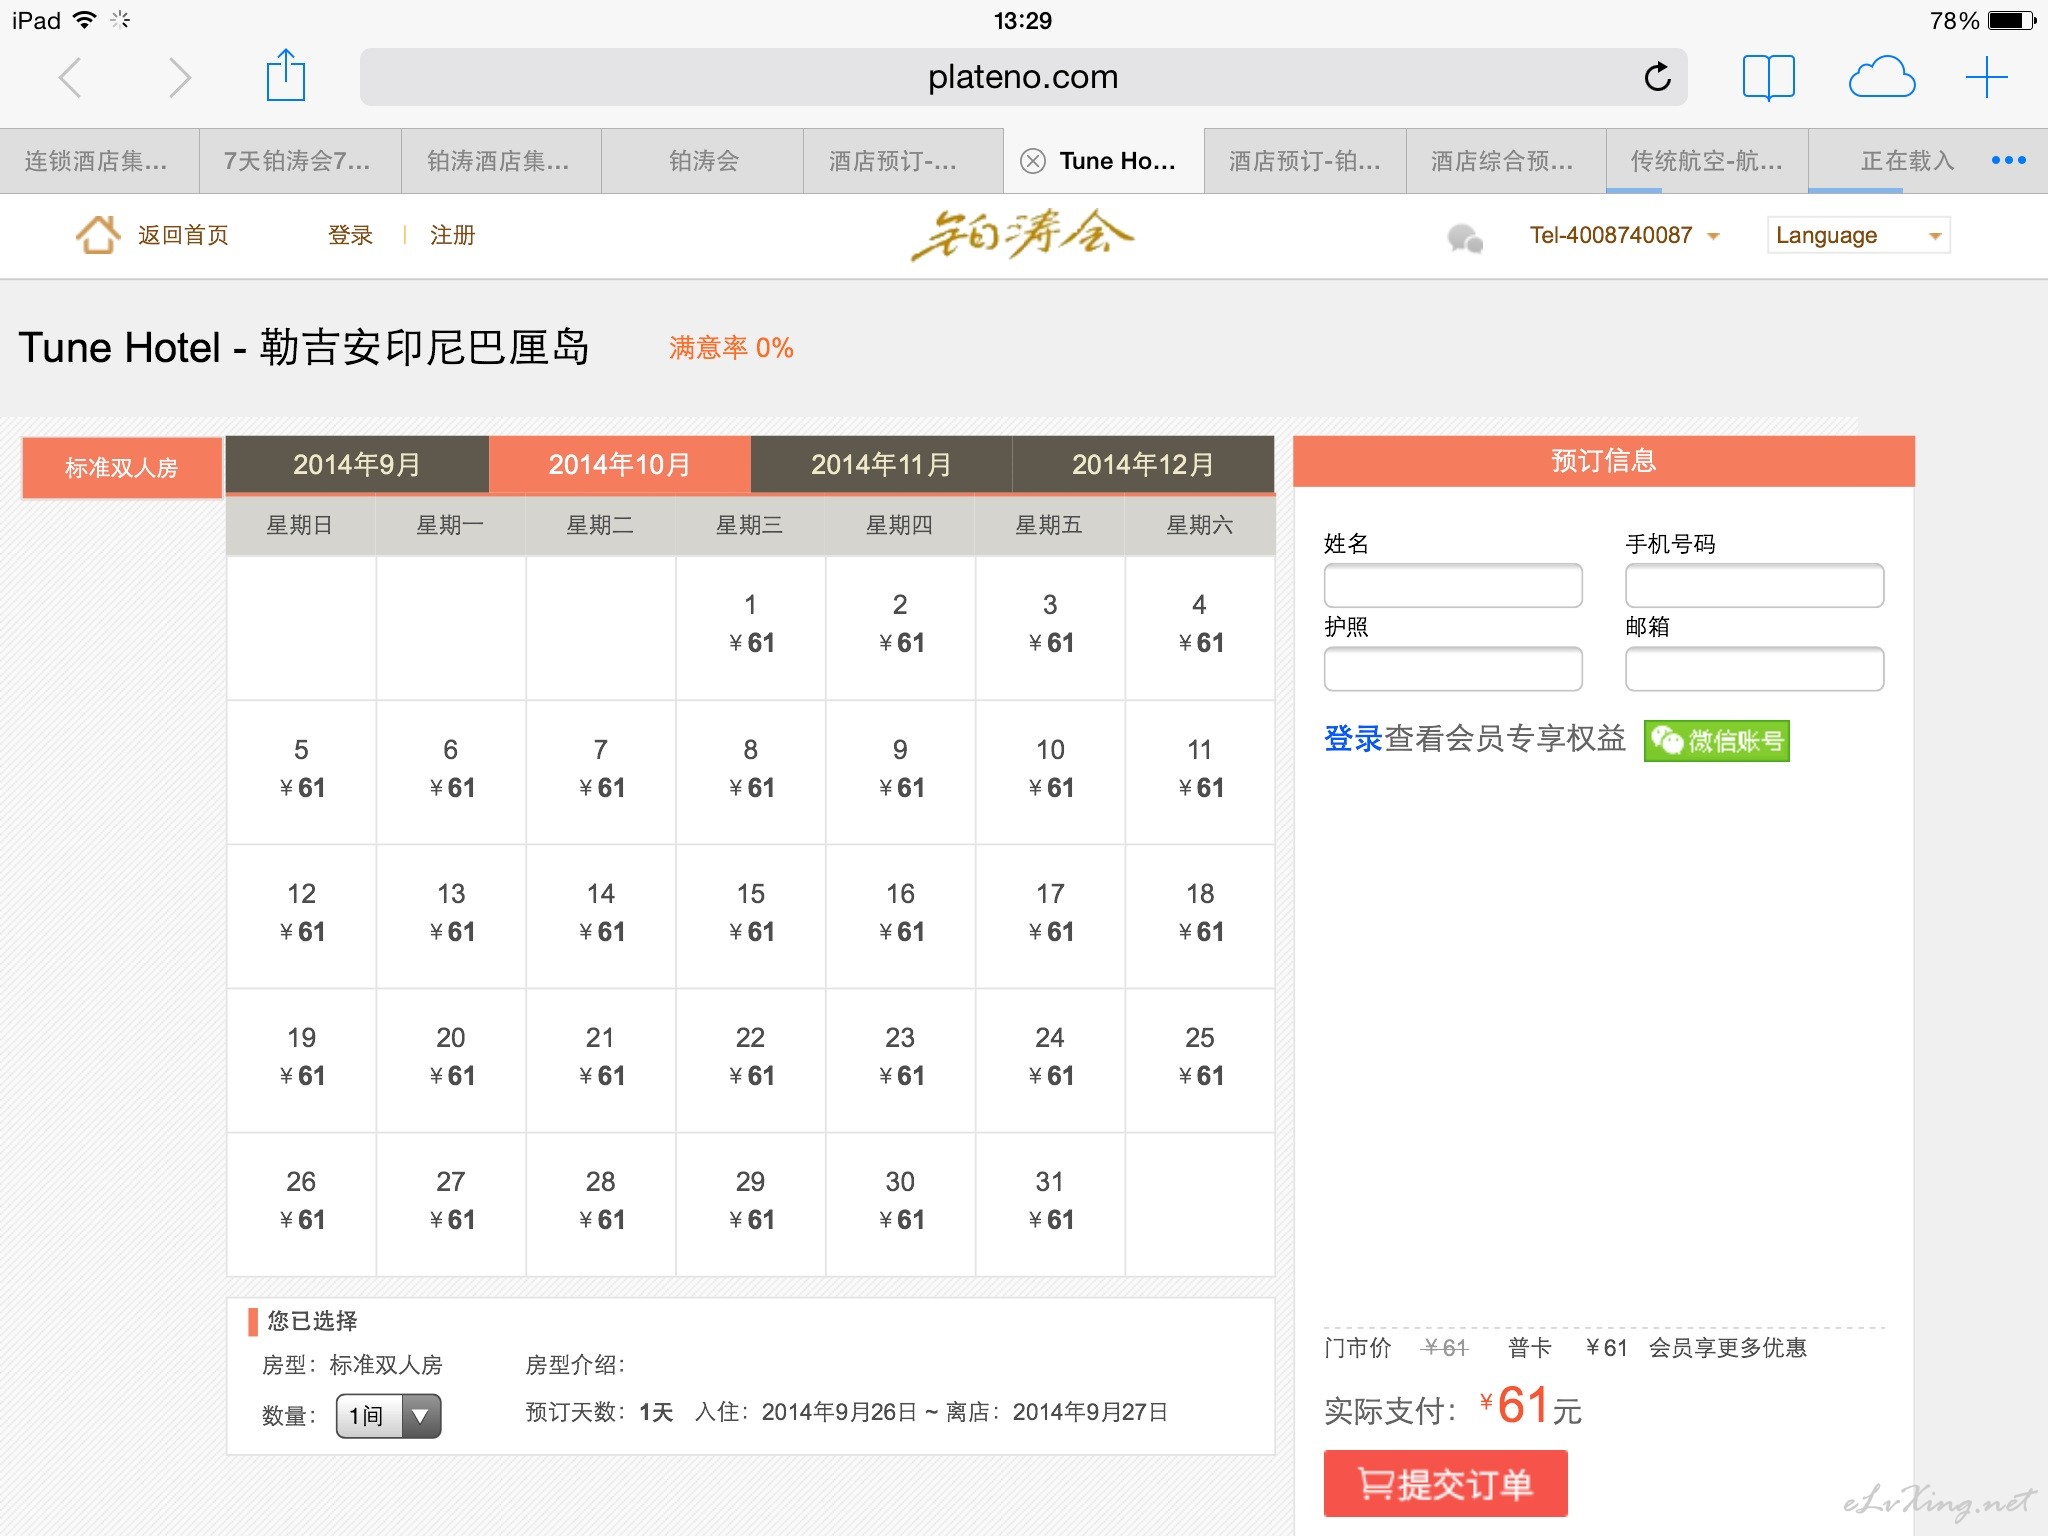Show more tabs with the three dots
This screenshot has height=1536, width=2048.
(2008, 160)
